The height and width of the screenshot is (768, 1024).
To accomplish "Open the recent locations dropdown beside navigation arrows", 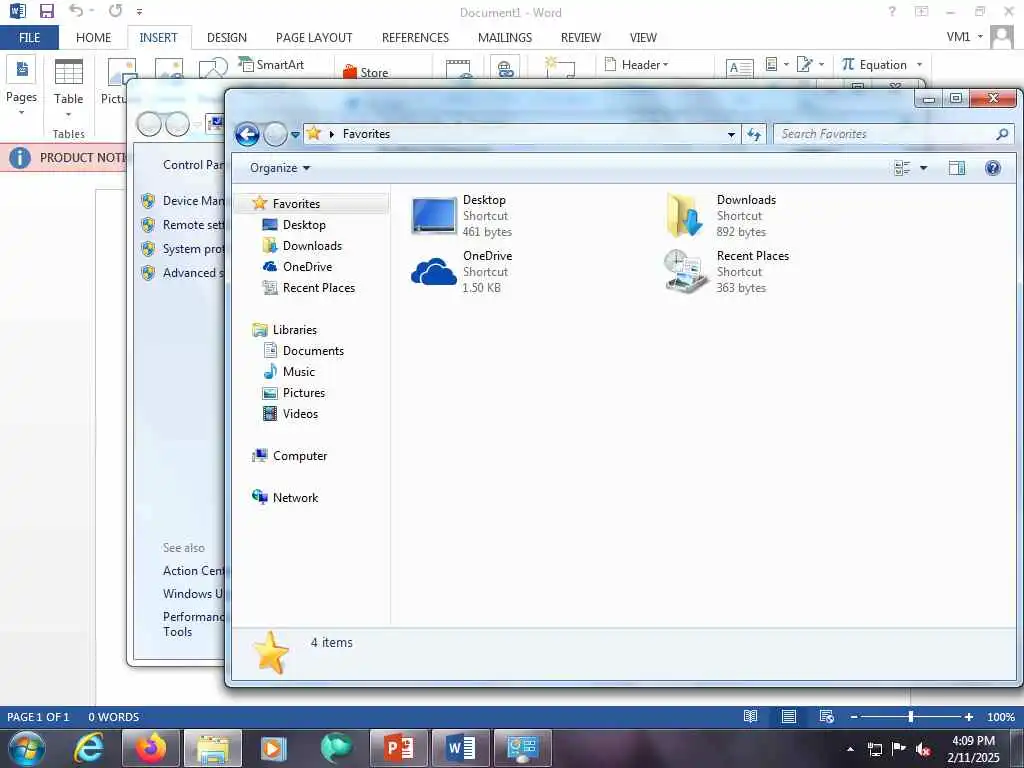I will pyautogui.click(x=295, y=135).
